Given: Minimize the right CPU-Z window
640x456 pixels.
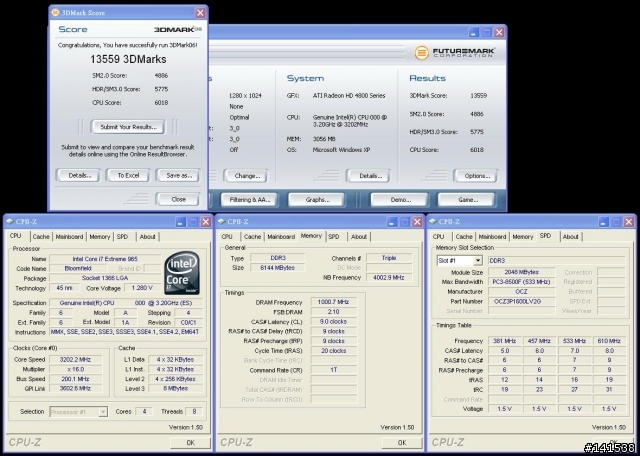Looking at the screenshot, I should pyautogui.click(x=604, y=222).
